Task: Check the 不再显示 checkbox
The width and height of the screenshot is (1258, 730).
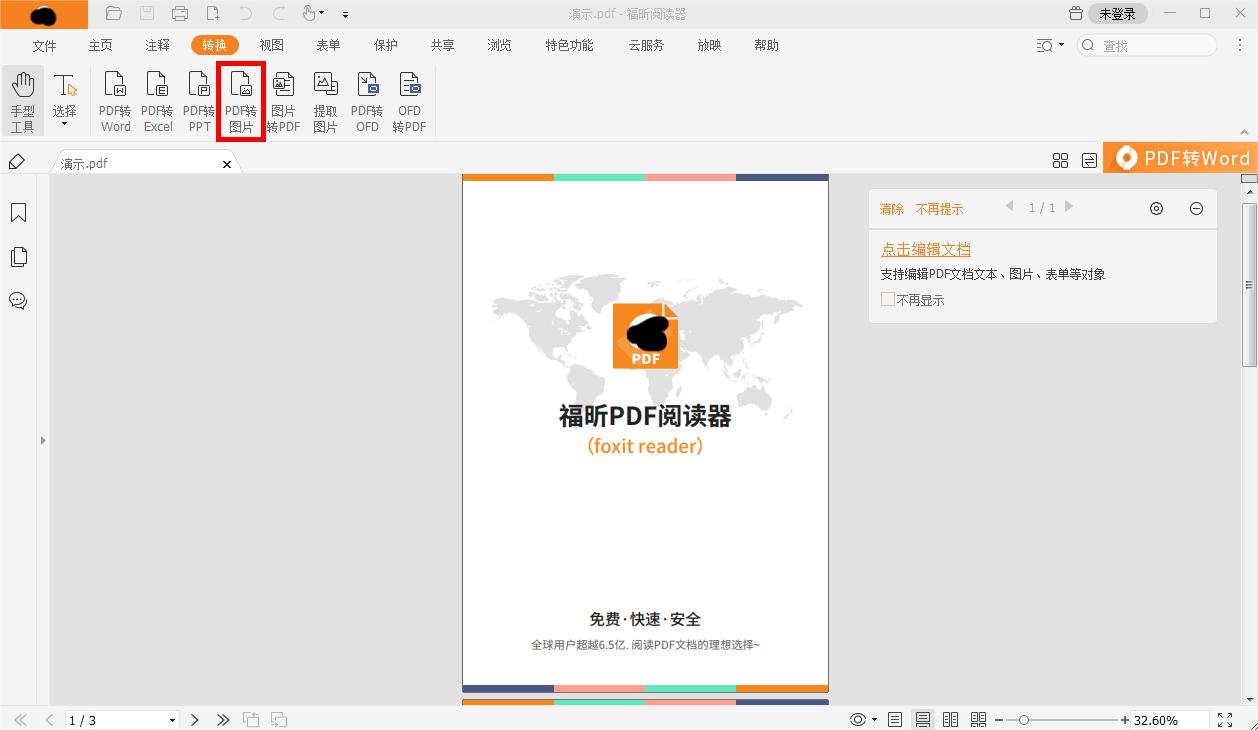Action: pyautogui.click(x=887, y=299)
